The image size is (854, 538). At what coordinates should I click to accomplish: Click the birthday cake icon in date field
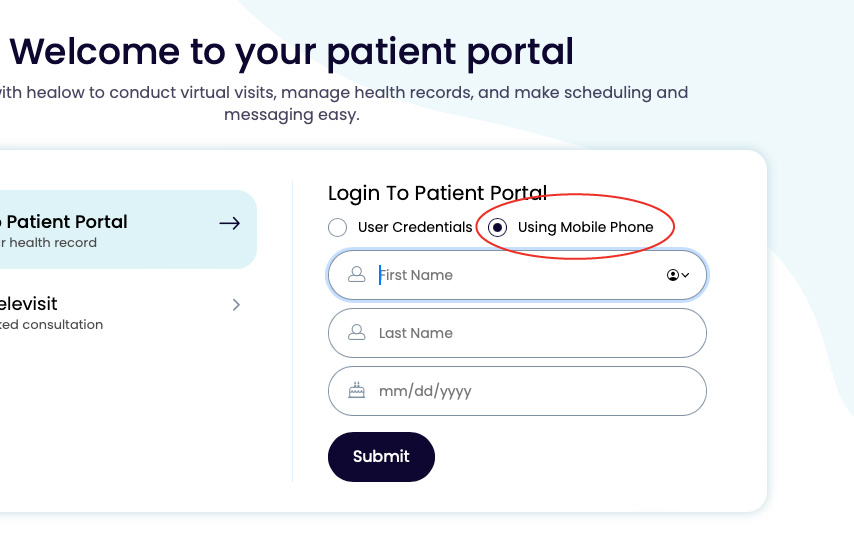[x=357, y=390]
